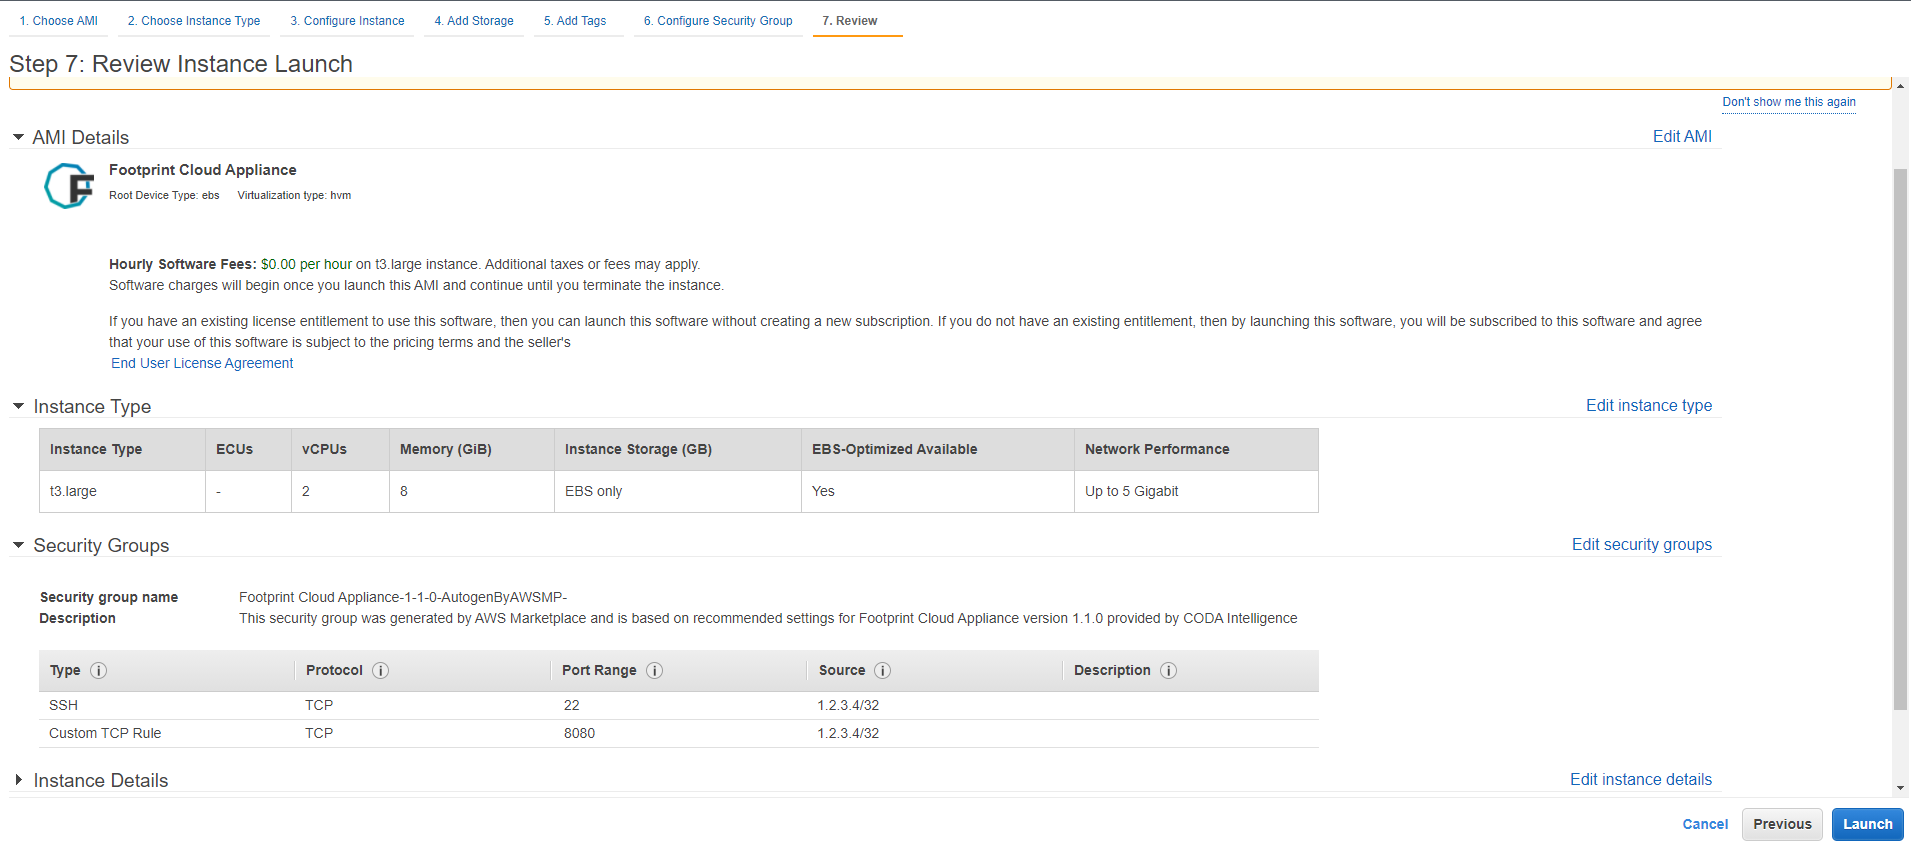Click the $0.00 per hour fee text
Viewport: 1911px width, 850px height.
click(306, 265)
